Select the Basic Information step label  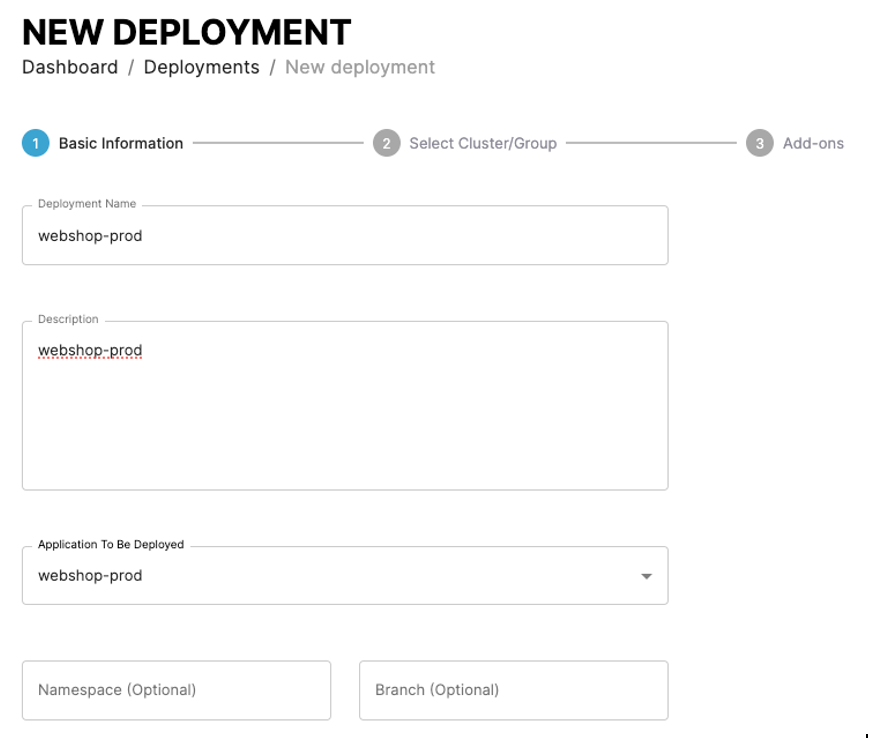tap(121, 143)
